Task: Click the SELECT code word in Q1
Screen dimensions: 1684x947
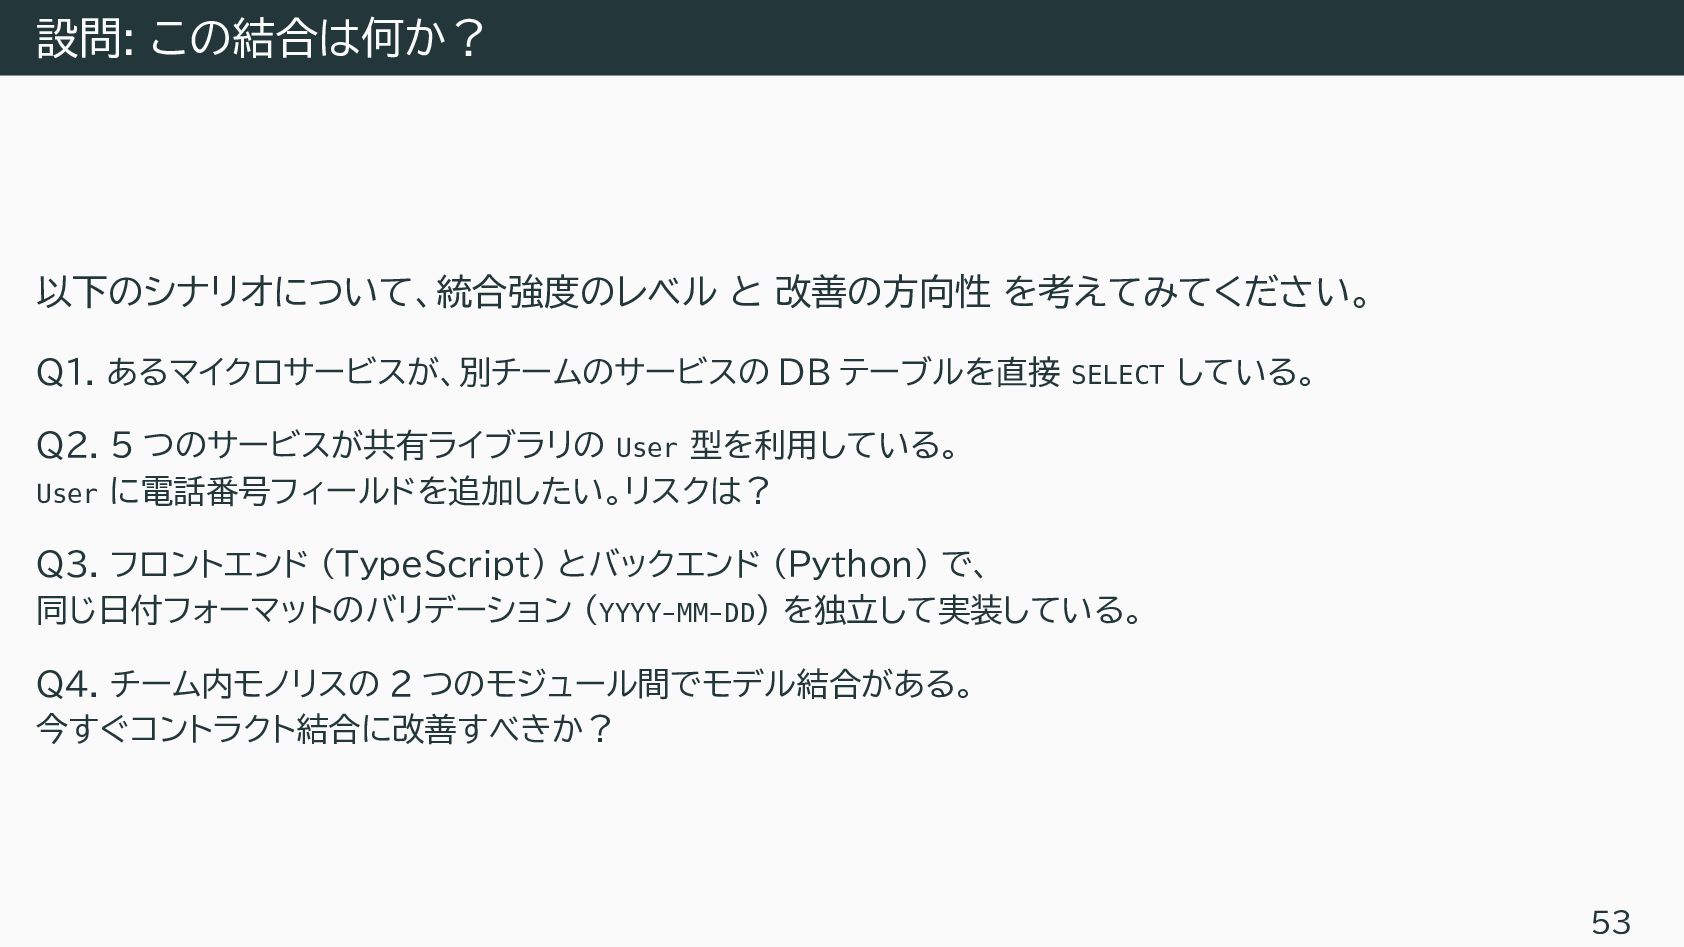Action: click(x=1117, y=374)
